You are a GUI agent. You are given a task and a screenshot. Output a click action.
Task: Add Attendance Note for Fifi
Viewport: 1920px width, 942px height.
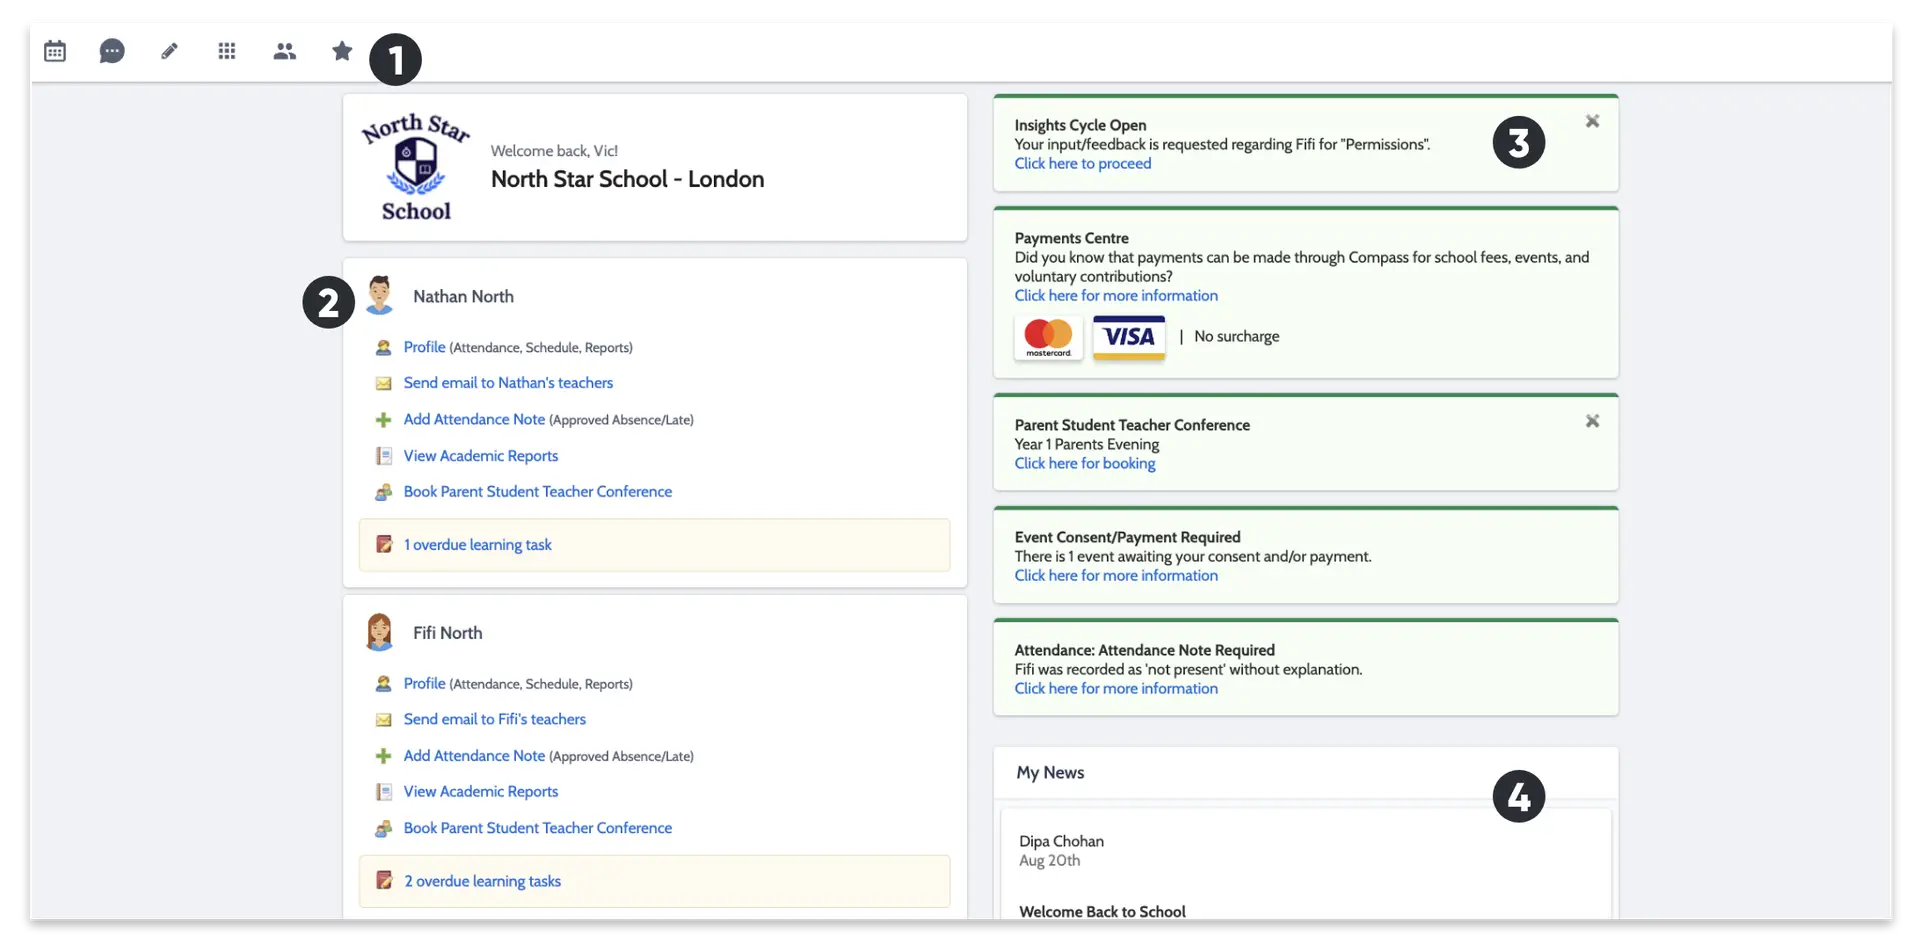(474, 756)
